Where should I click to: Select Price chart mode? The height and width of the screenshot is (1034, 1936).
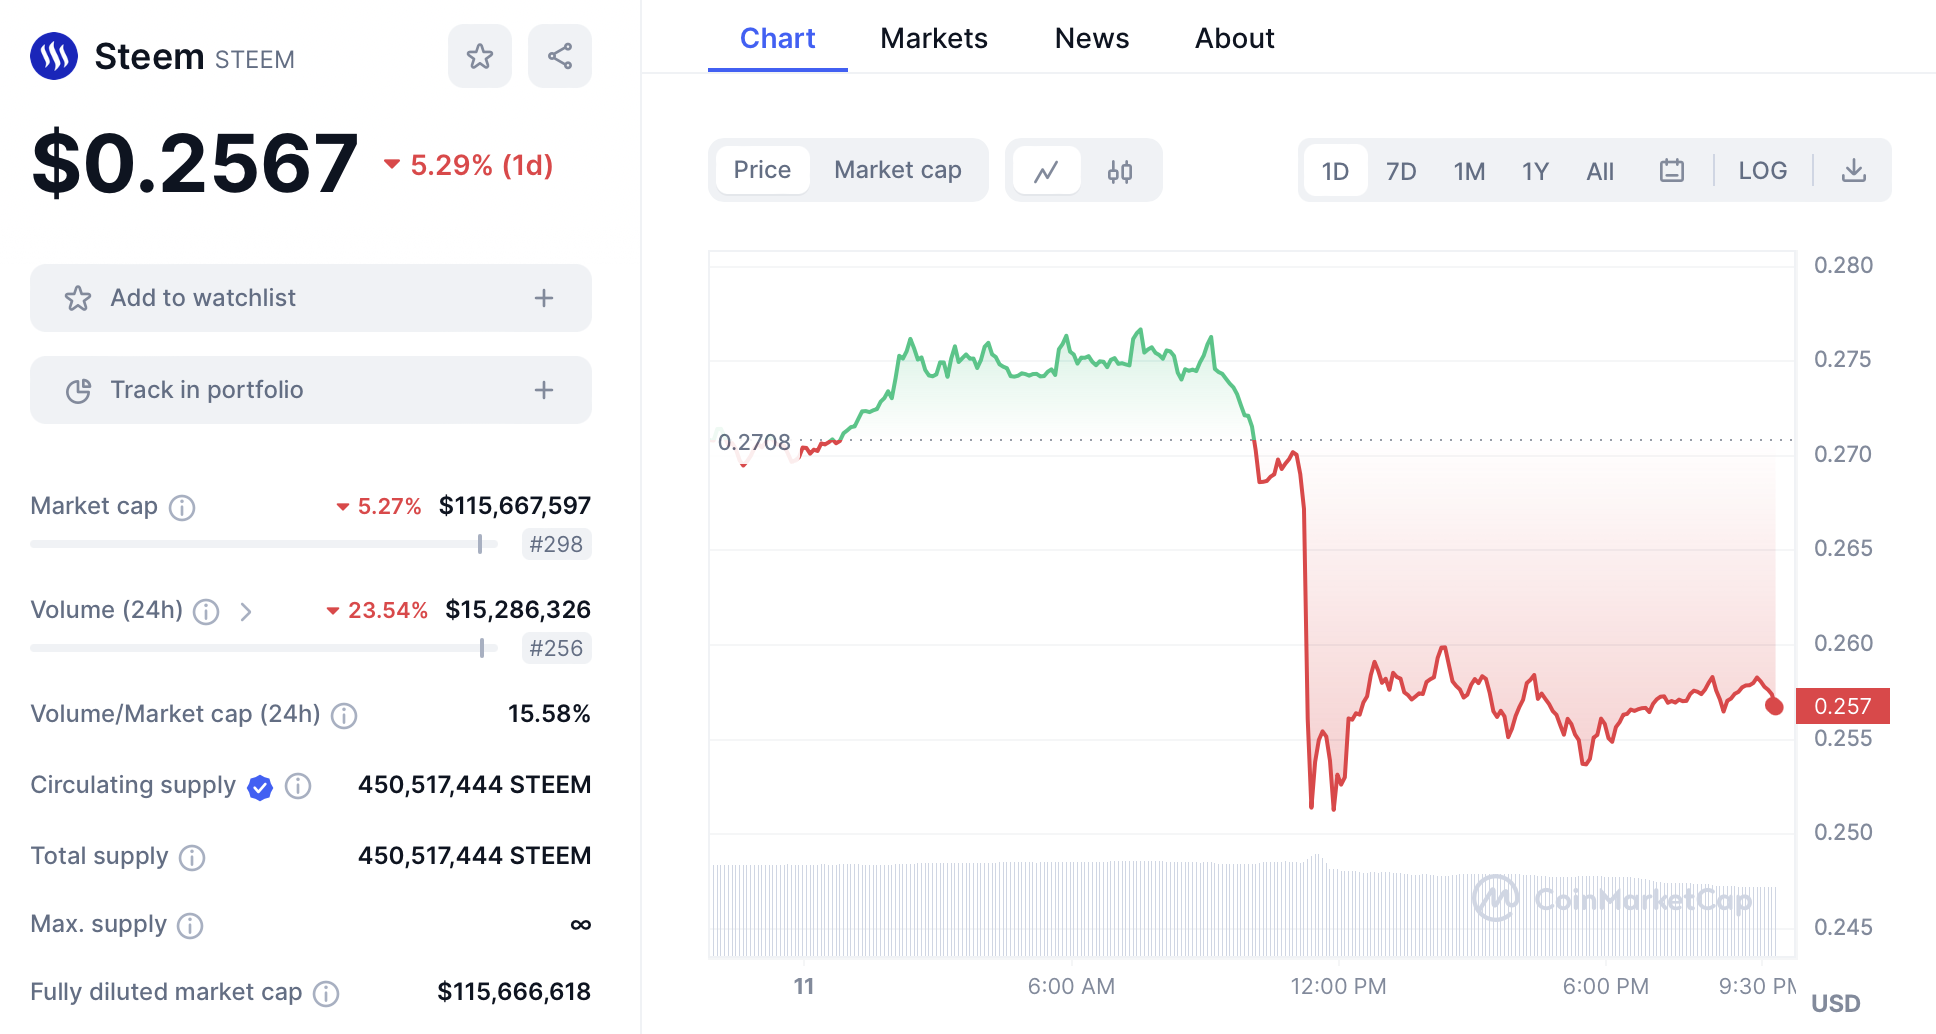coord(762,170)
